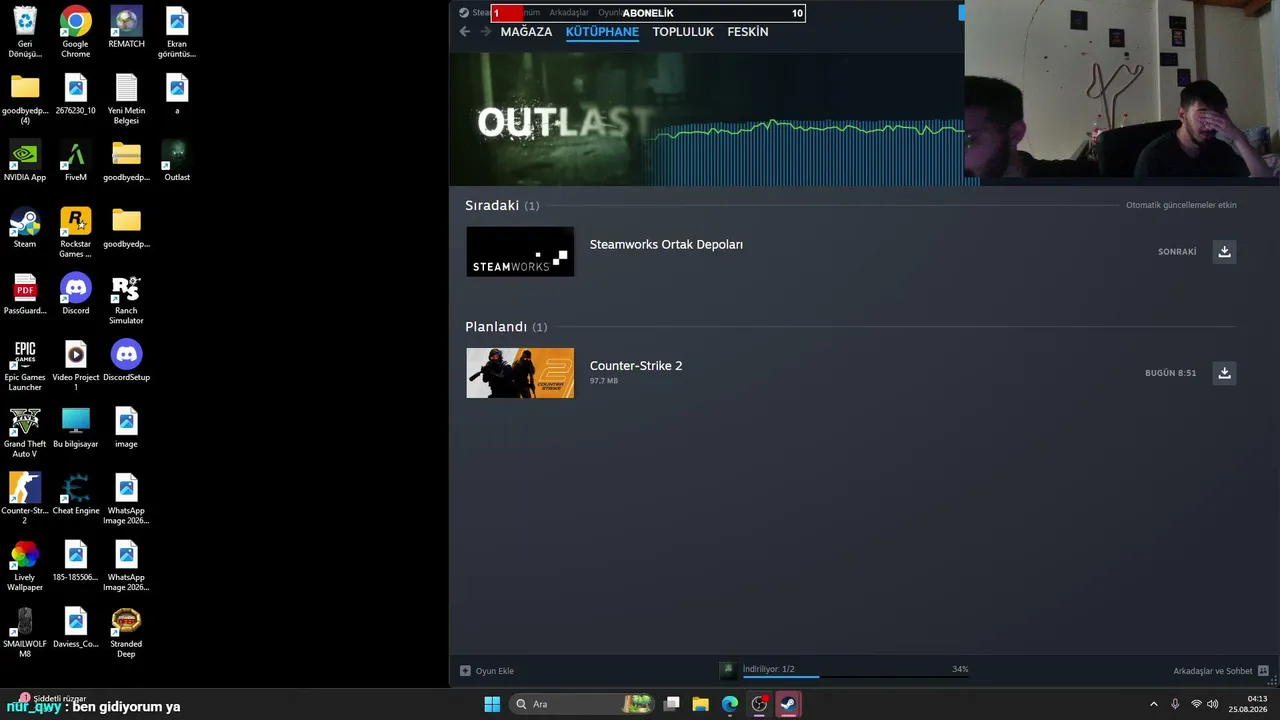The height and width of the screenshot is (720, 1280).
Task: Open the FESKİN profile tab
Action: (x=748, y=32)
